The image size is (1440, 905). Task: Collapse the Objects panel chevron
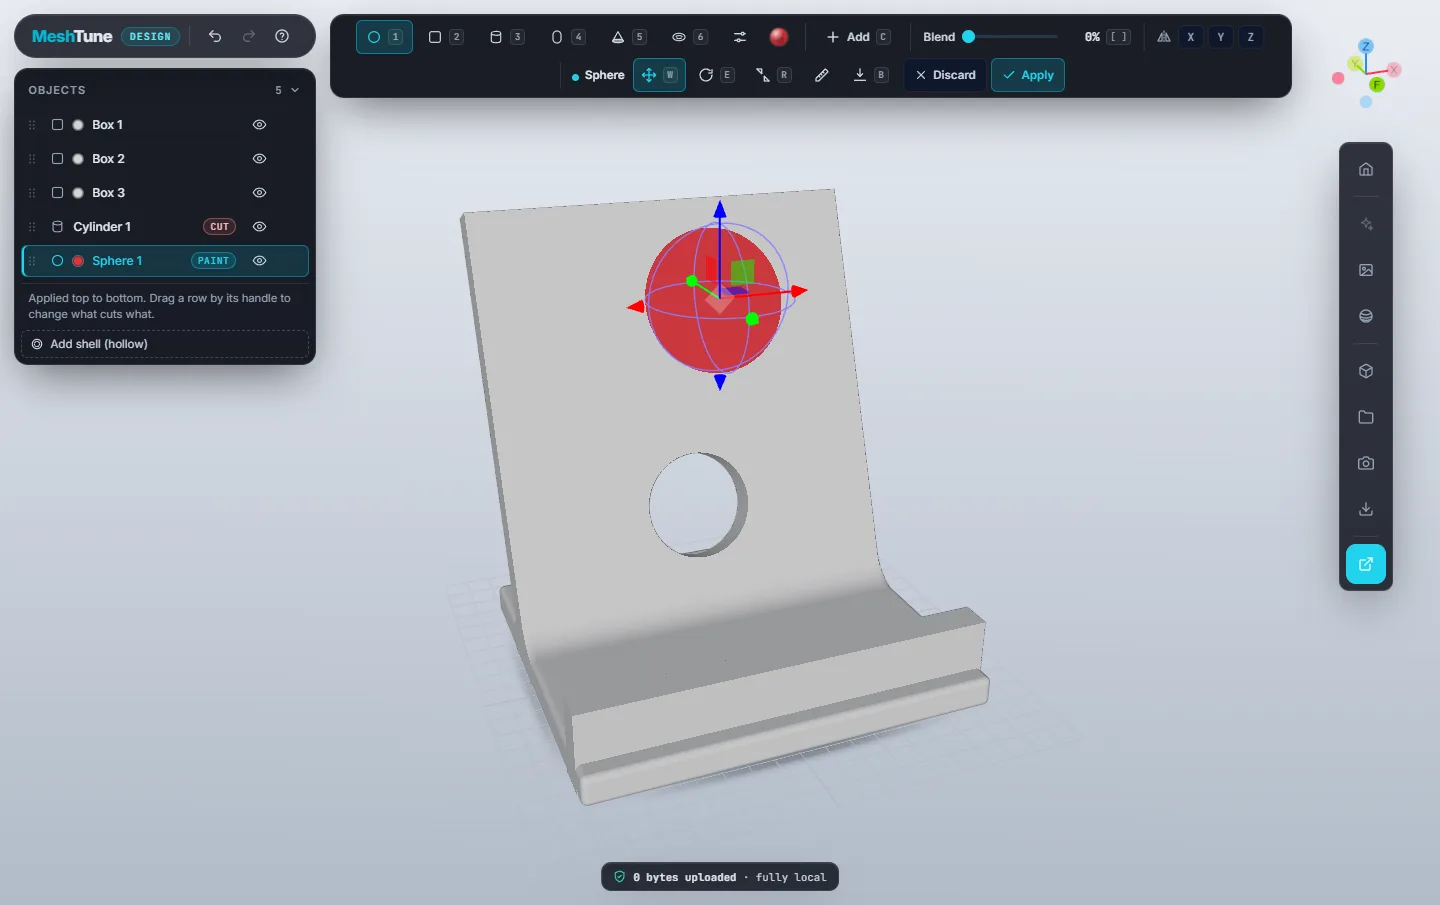pos(295,90)
